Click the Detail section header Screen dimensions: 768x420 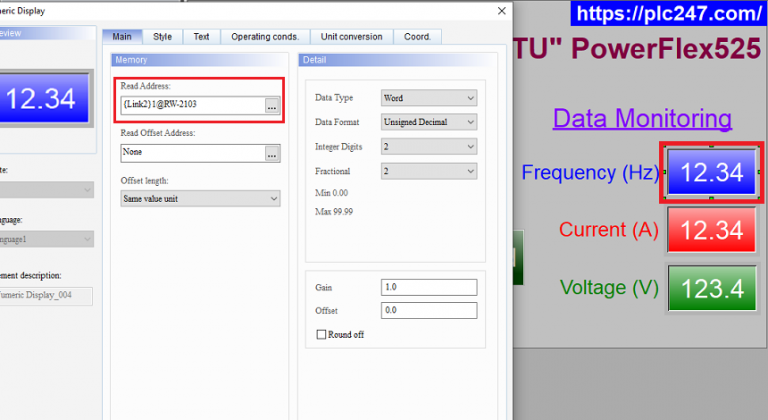(397, 60)
